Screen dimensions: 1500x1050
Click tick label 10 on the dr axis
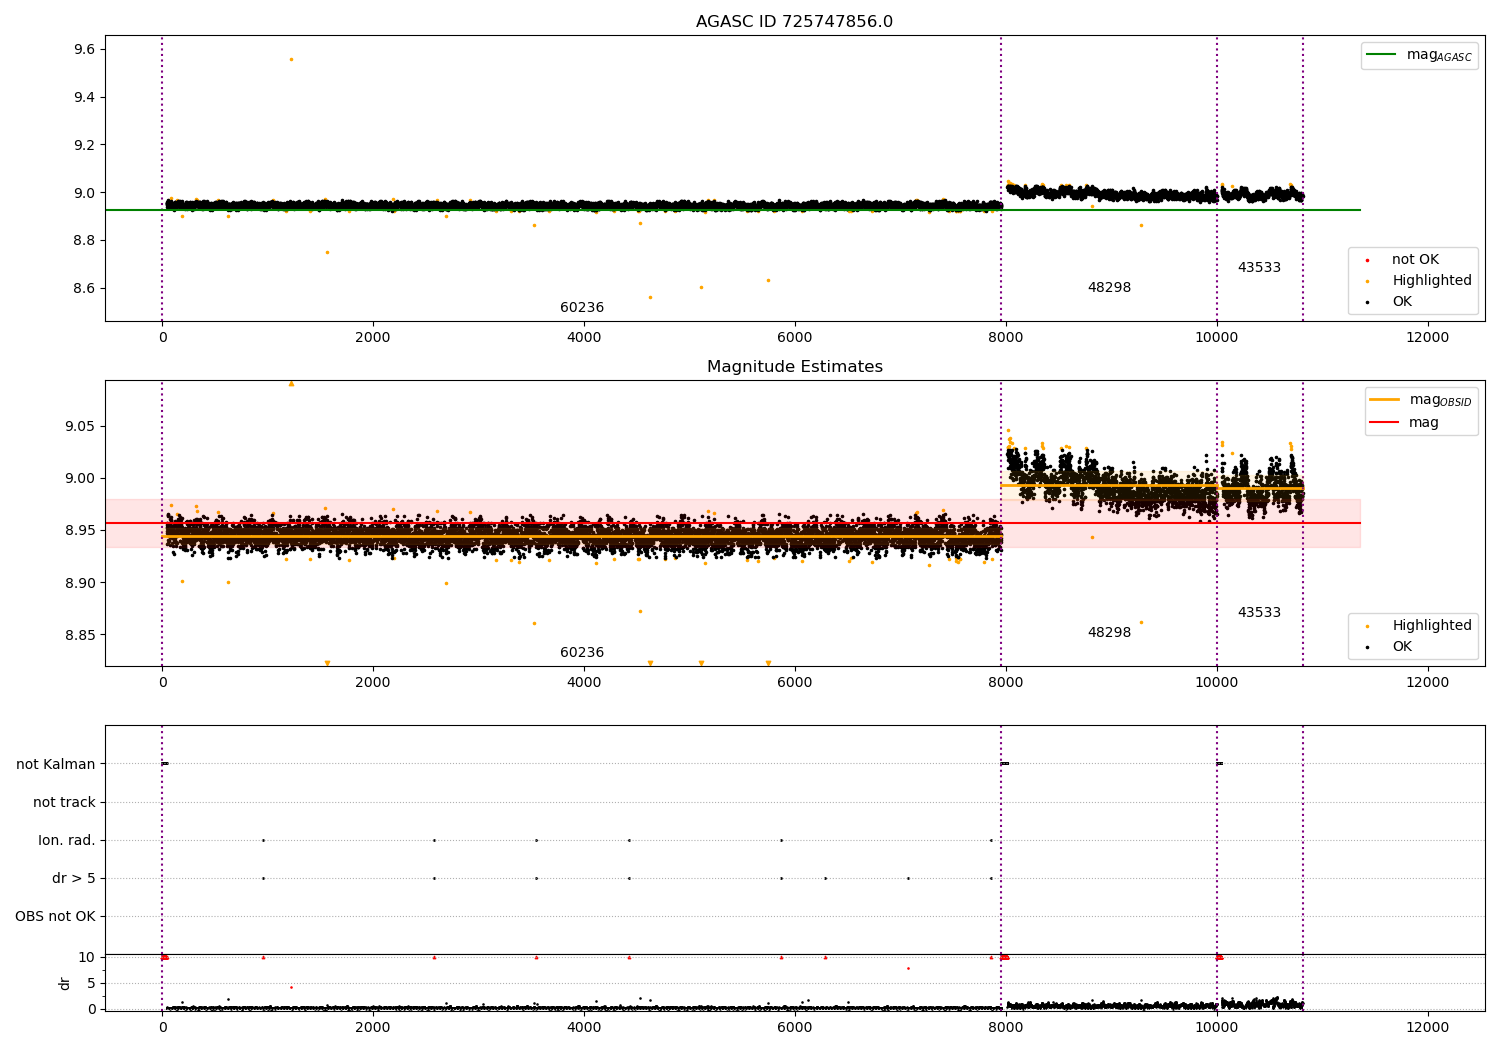86,958
